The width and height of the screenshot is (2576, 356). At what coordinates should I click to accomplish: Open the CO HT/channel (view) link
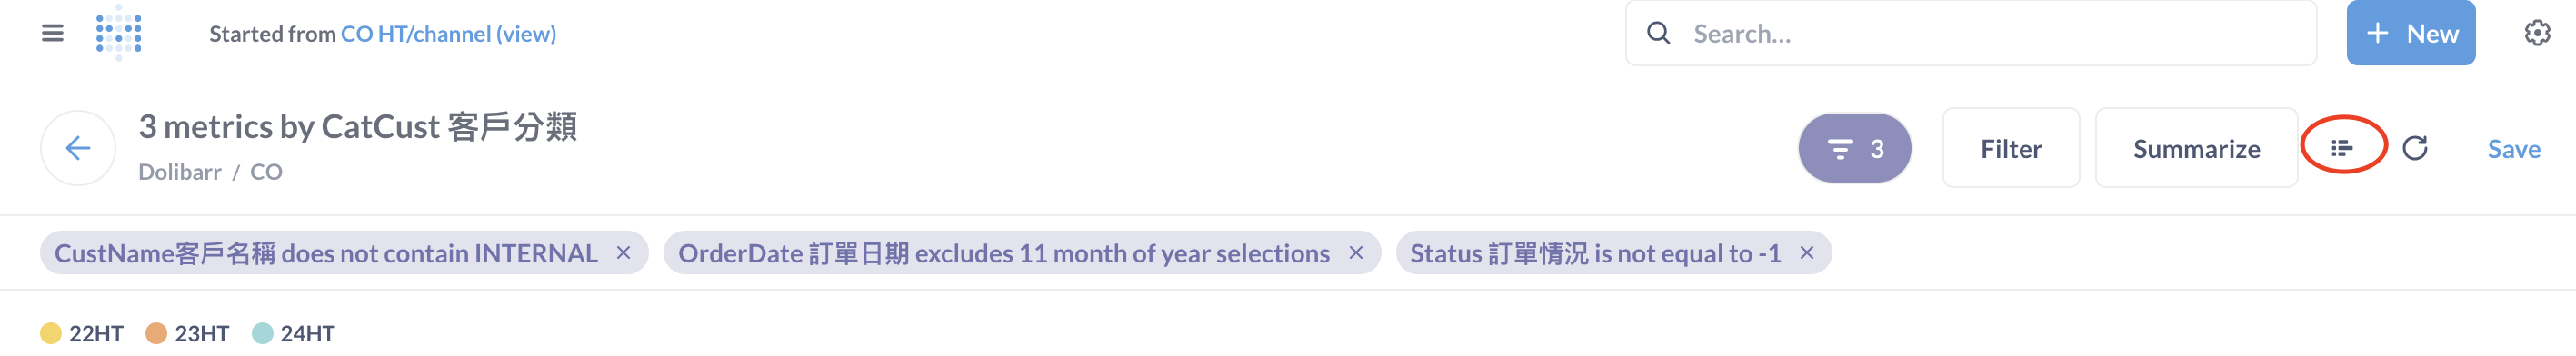(x=448, y=34)
